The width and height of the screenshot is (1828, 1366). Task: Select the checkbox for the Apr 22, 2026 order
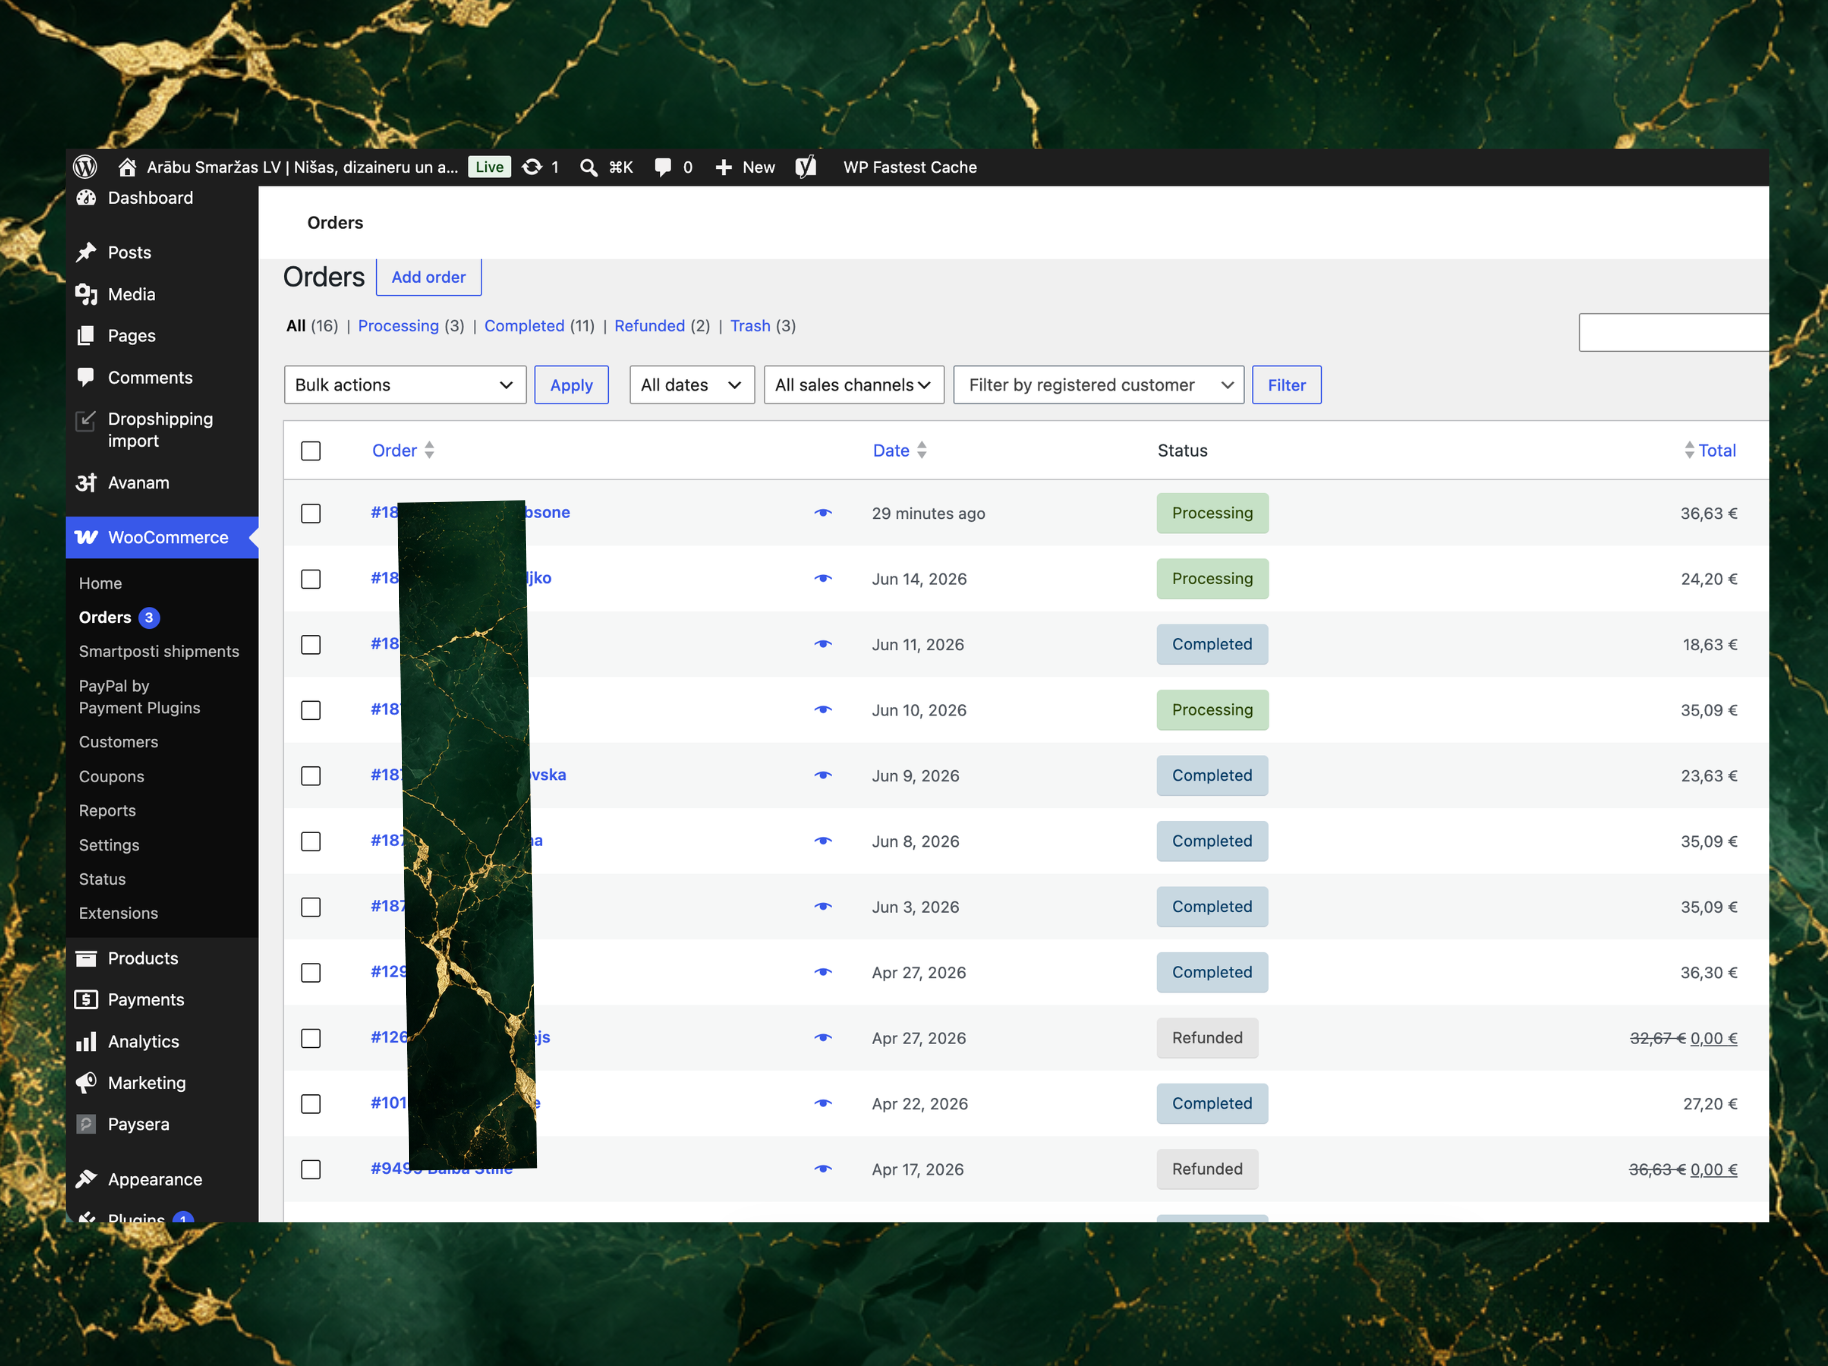tap(311, 1104)
